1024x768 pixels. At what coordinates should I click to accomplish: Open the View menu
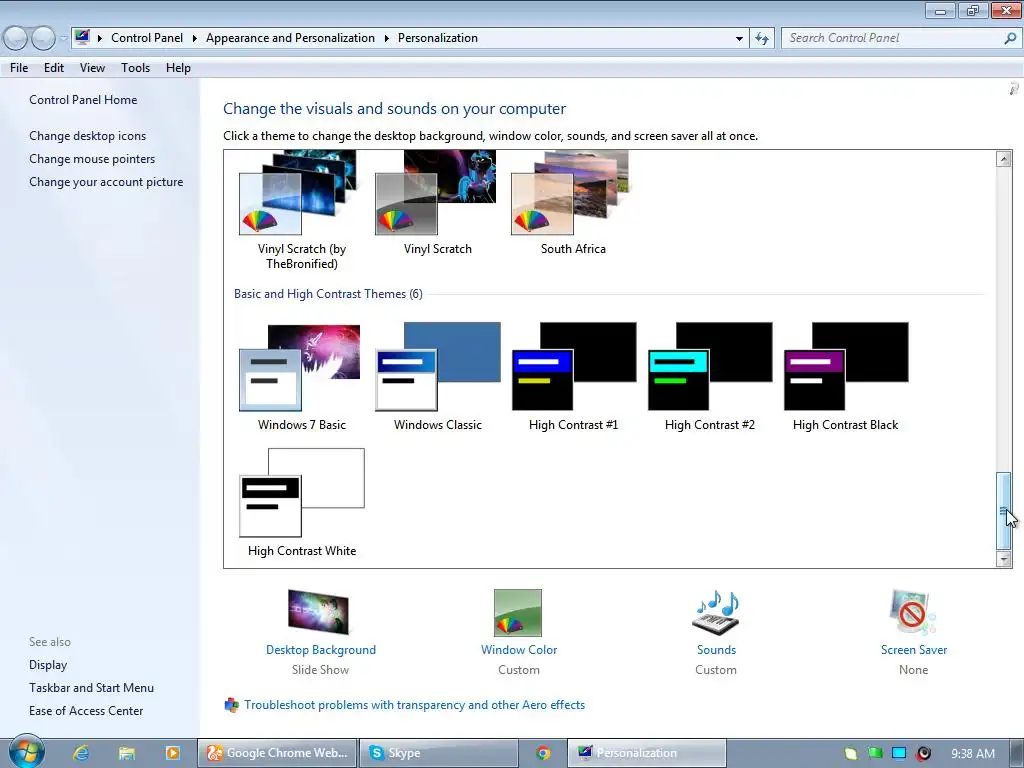[x=92, y=68]
